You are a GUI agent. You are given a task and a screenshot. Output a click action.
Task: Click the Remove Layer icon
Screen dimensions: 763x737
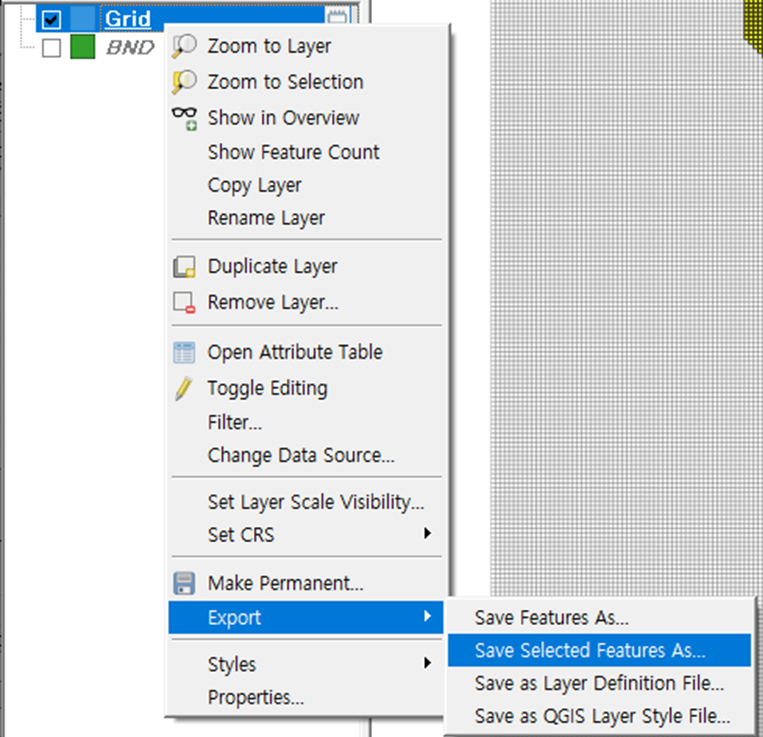[184, 302]
